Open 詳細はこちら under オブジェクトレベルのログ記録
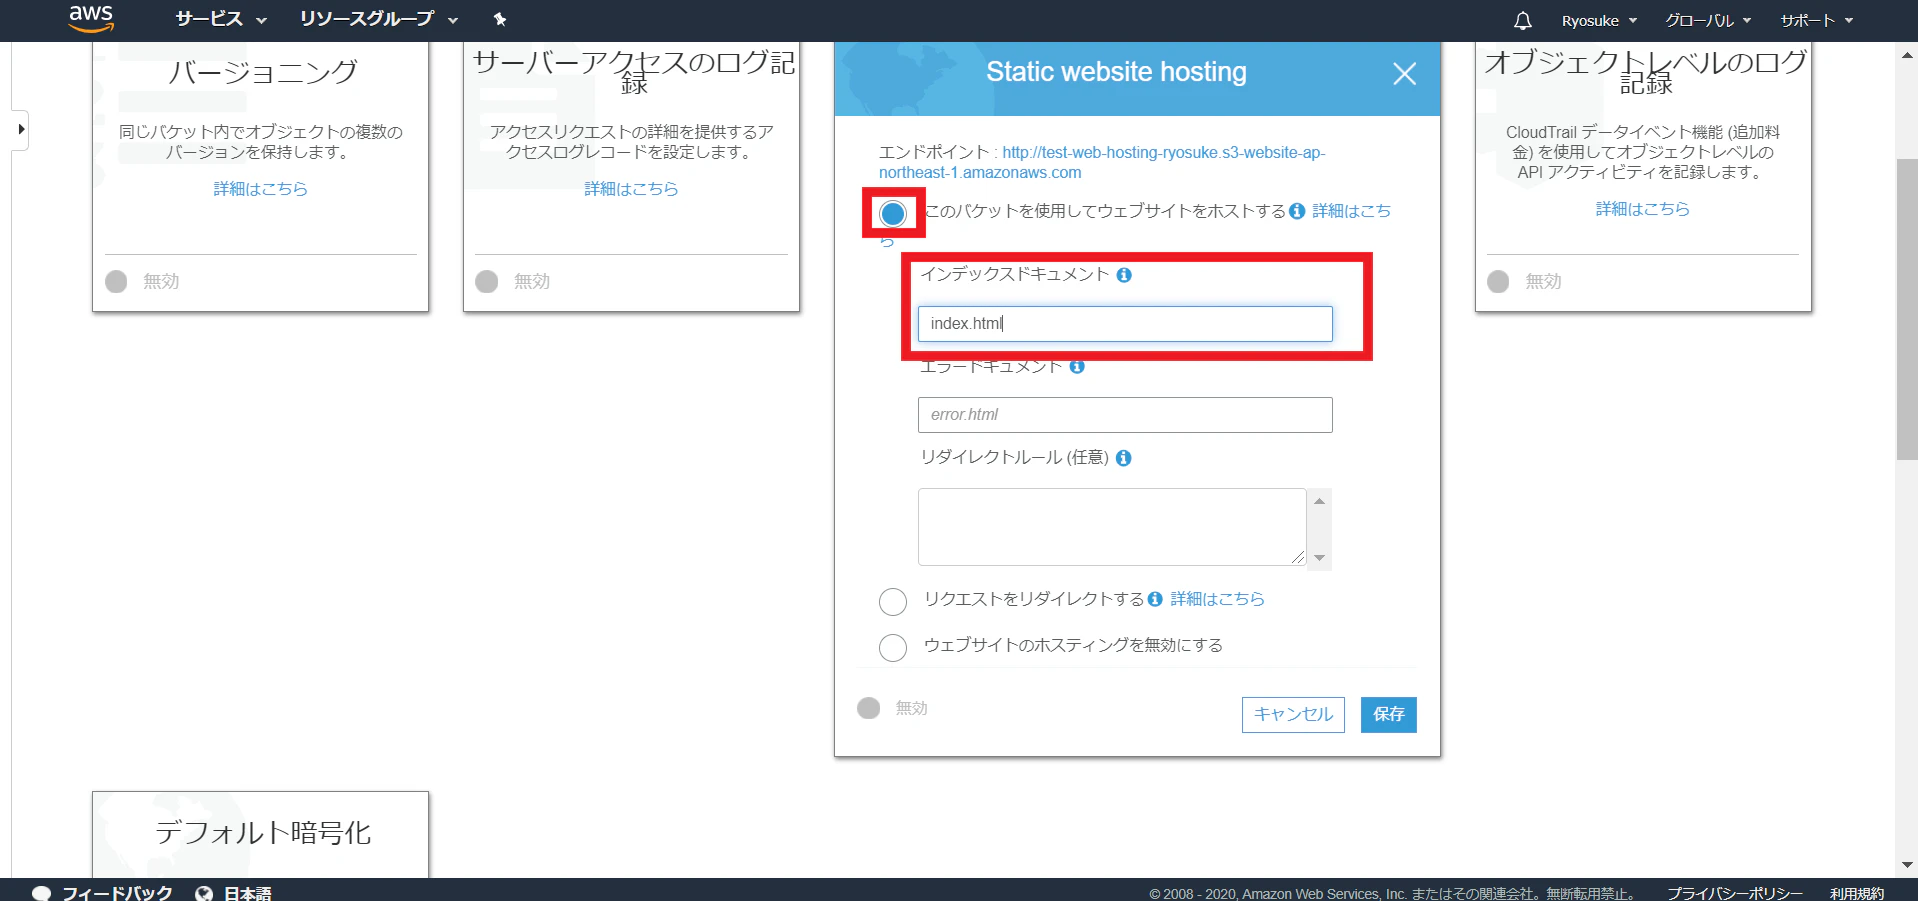The height and width of the screenshot is (901, 1918). [x=1643, y=209]
